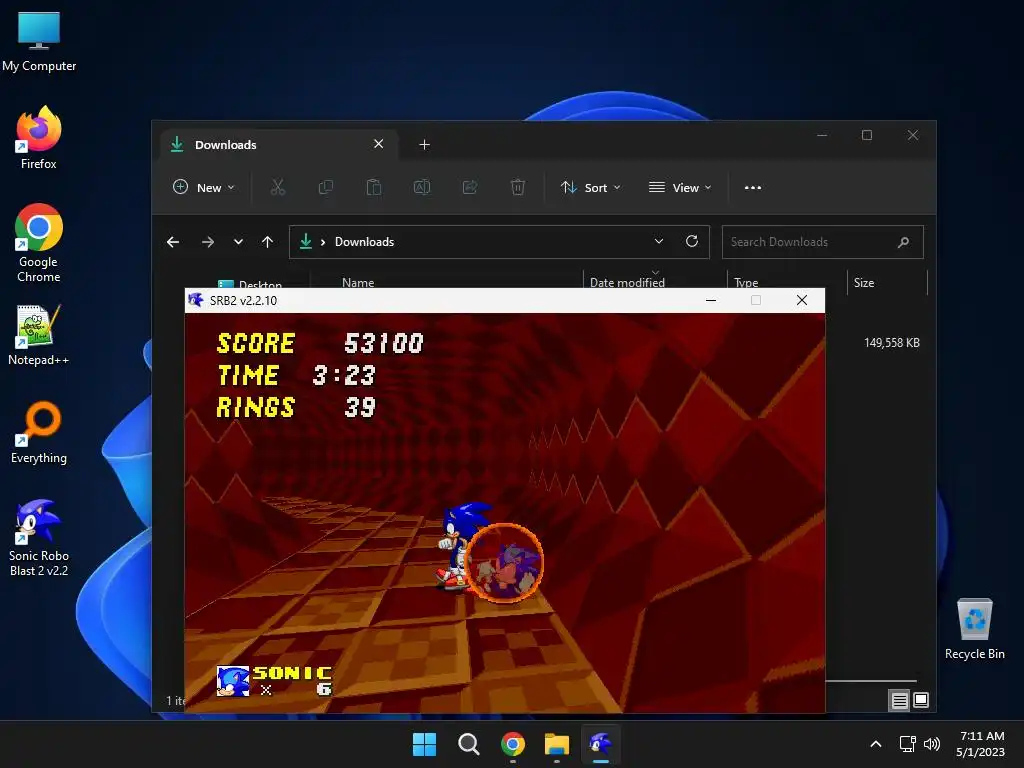Open Chrome from the taskbar
The image size is (1024, 768).
point(513,744)
